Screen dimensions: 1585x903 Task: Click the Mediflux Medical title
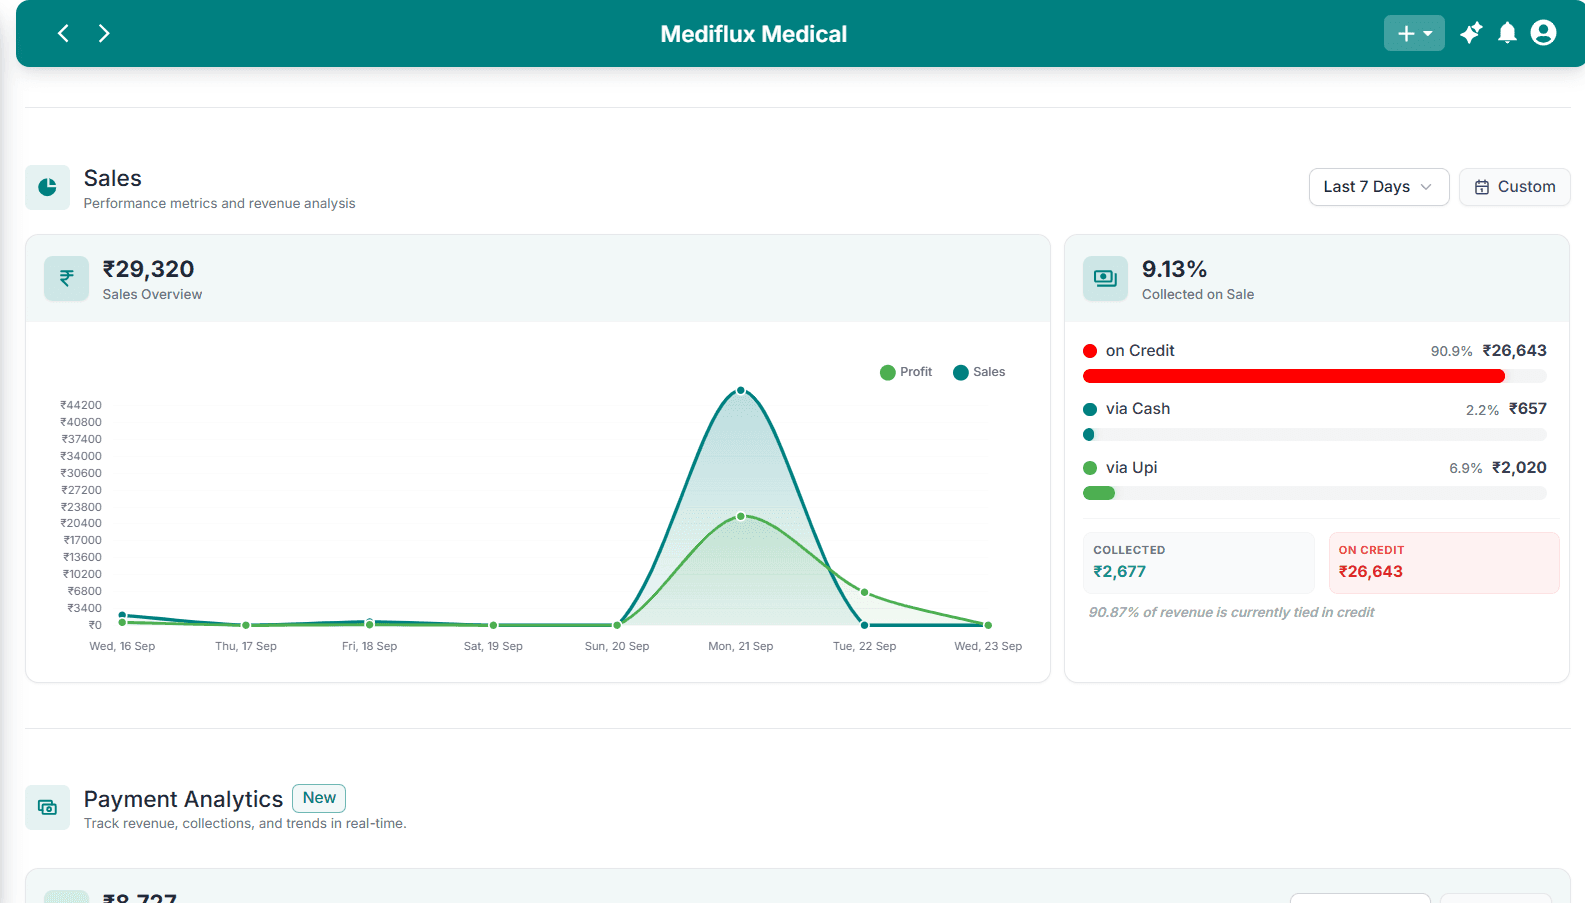754,34
